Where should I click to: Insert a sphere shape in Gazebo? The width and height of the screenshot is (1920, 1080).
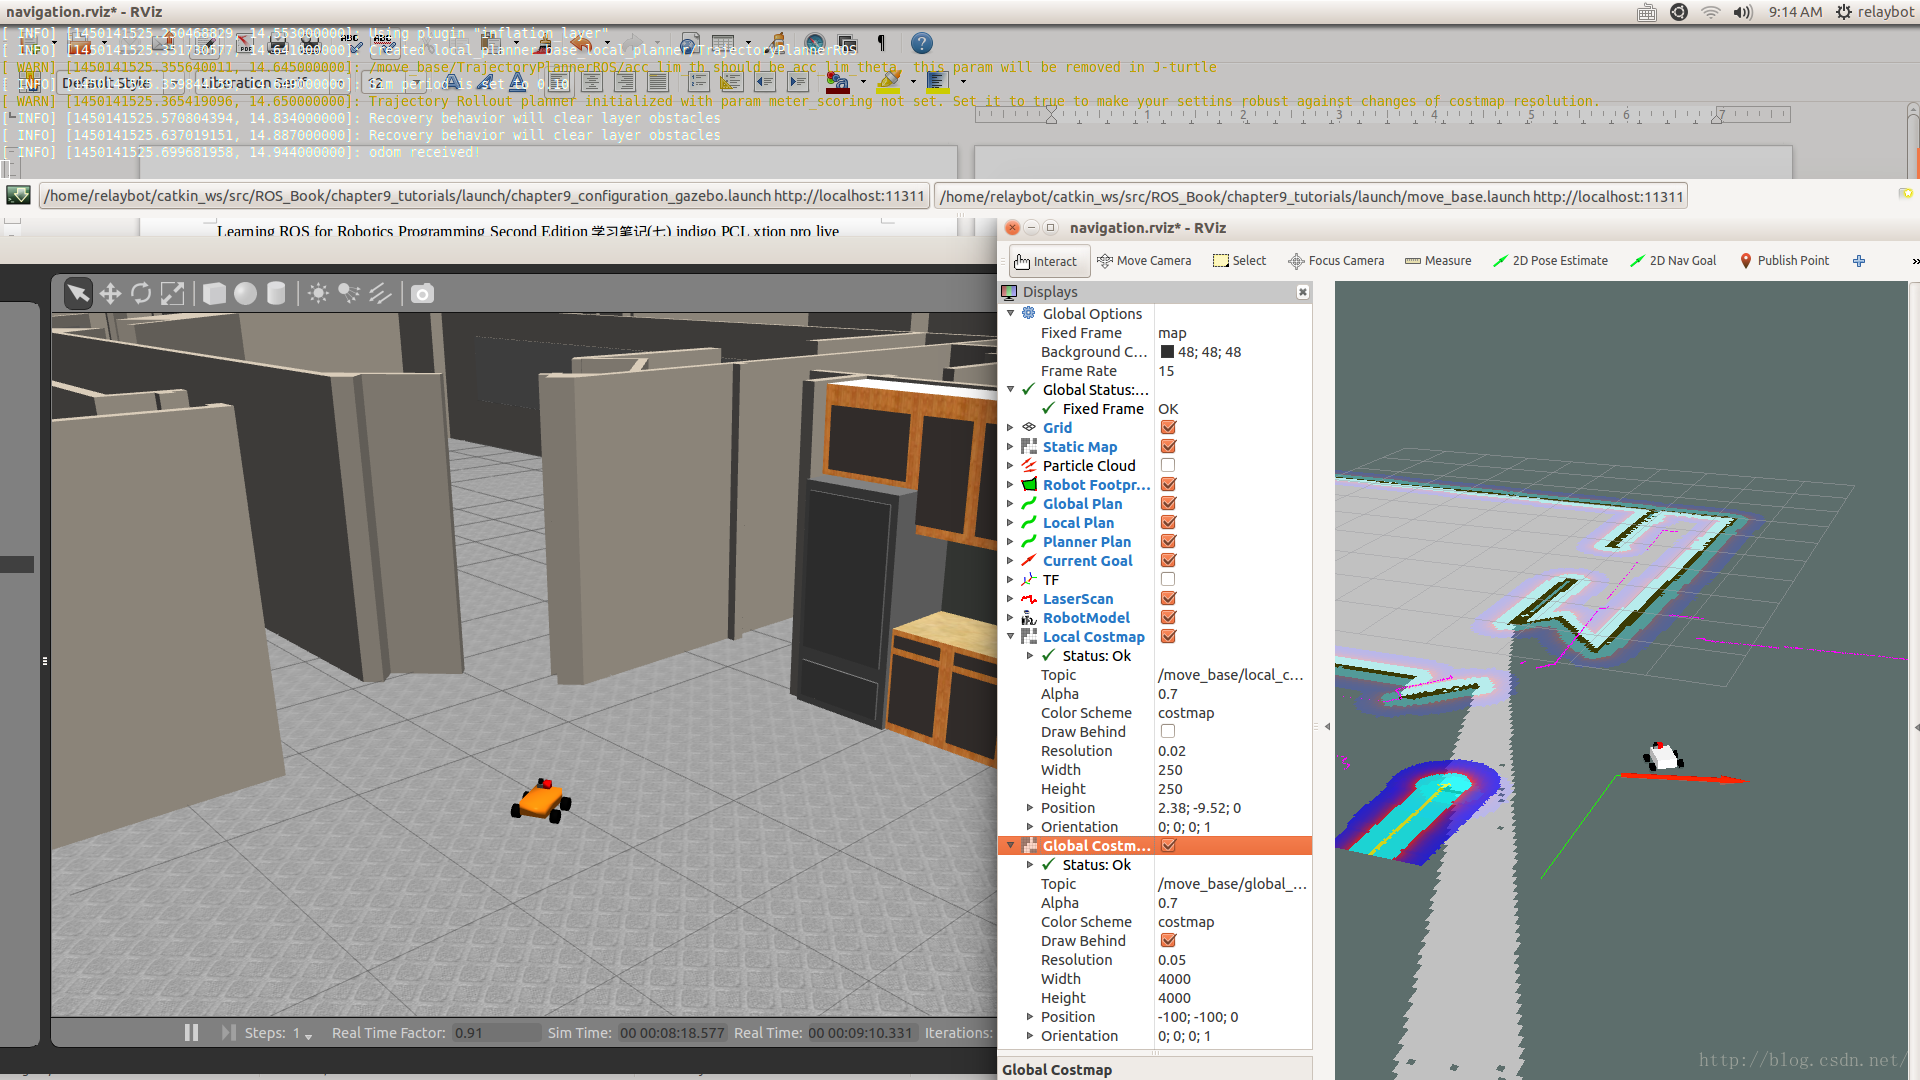point(245,293)
